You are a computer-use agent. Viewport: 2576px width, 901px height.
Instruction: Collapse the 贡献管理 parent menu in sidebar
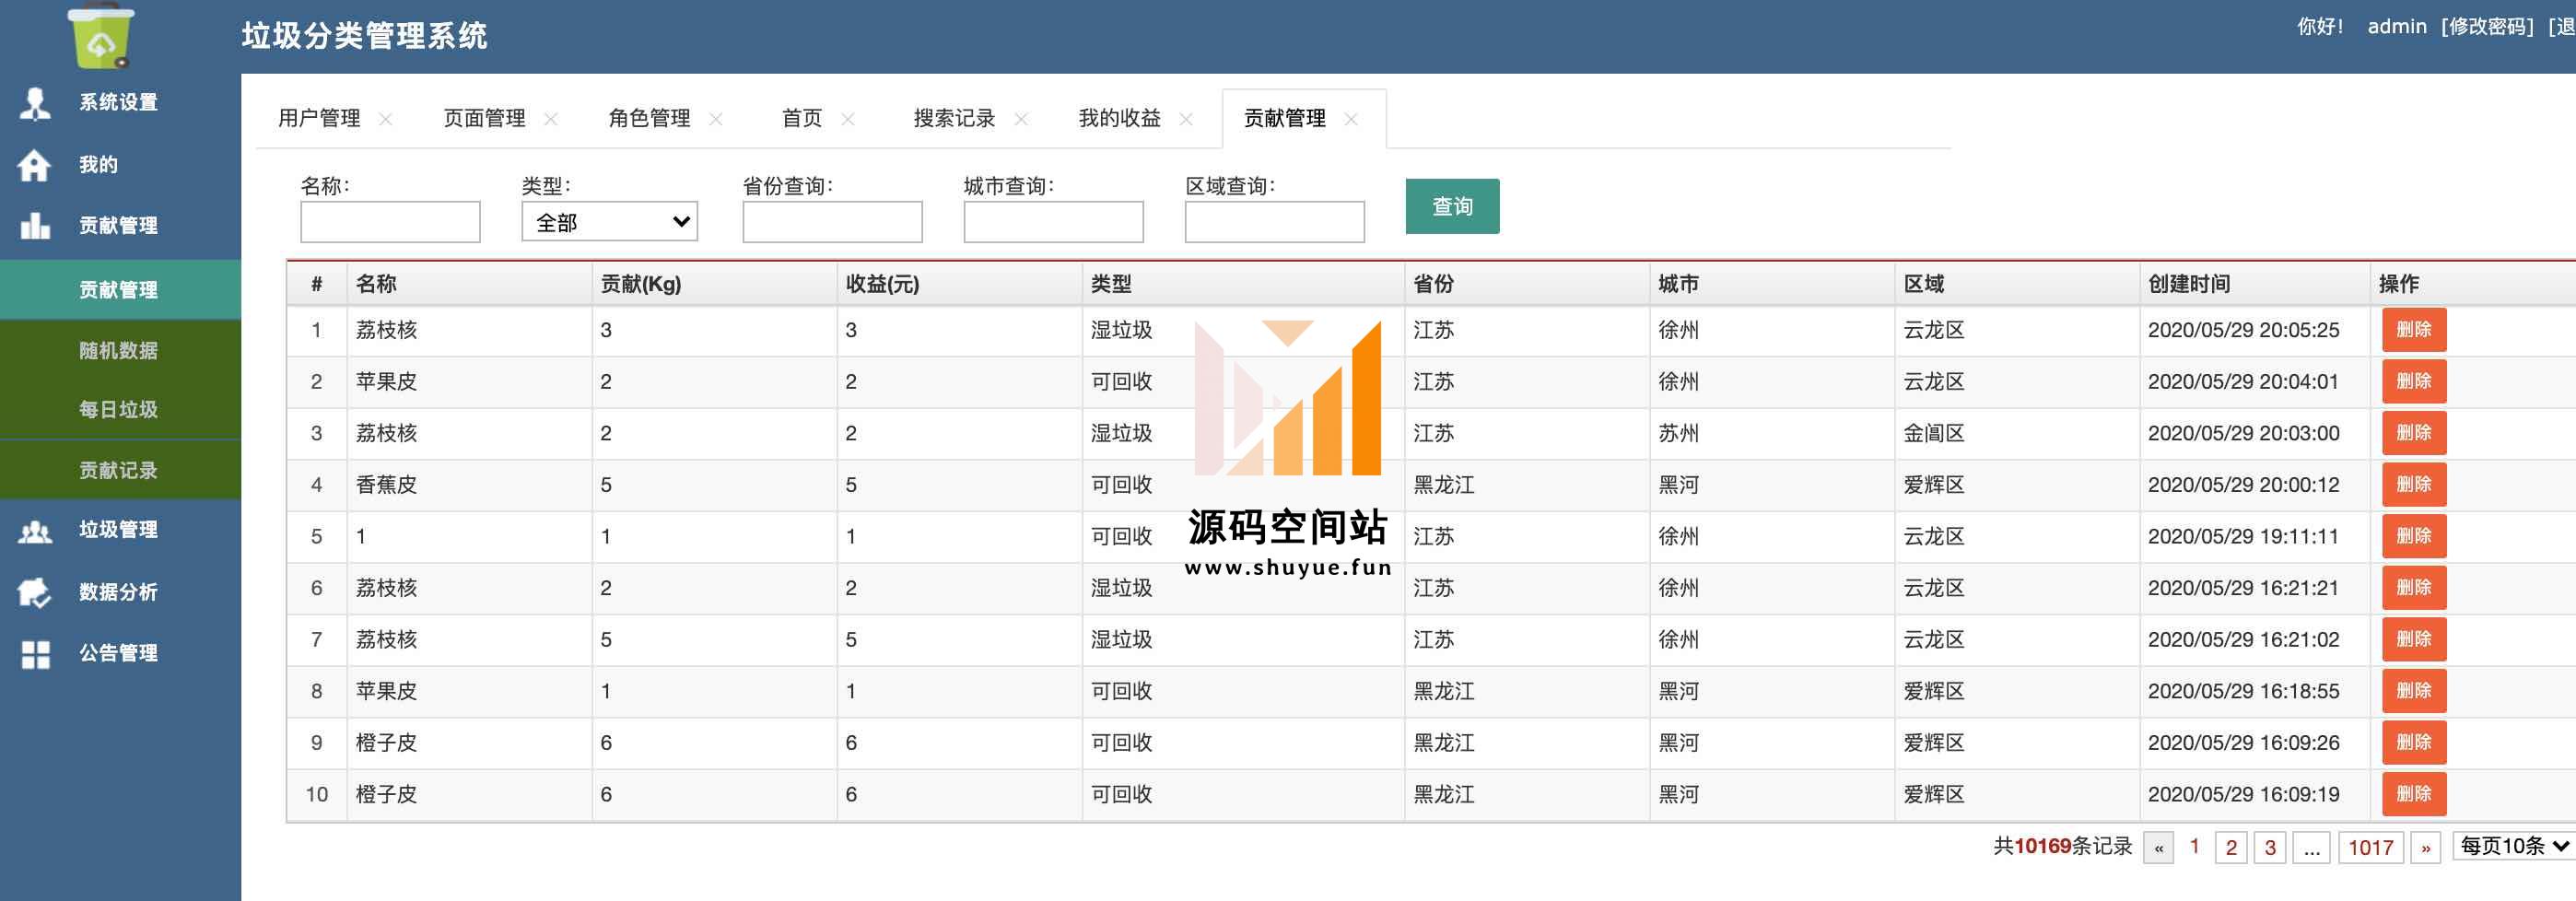[x=120, y=226]
